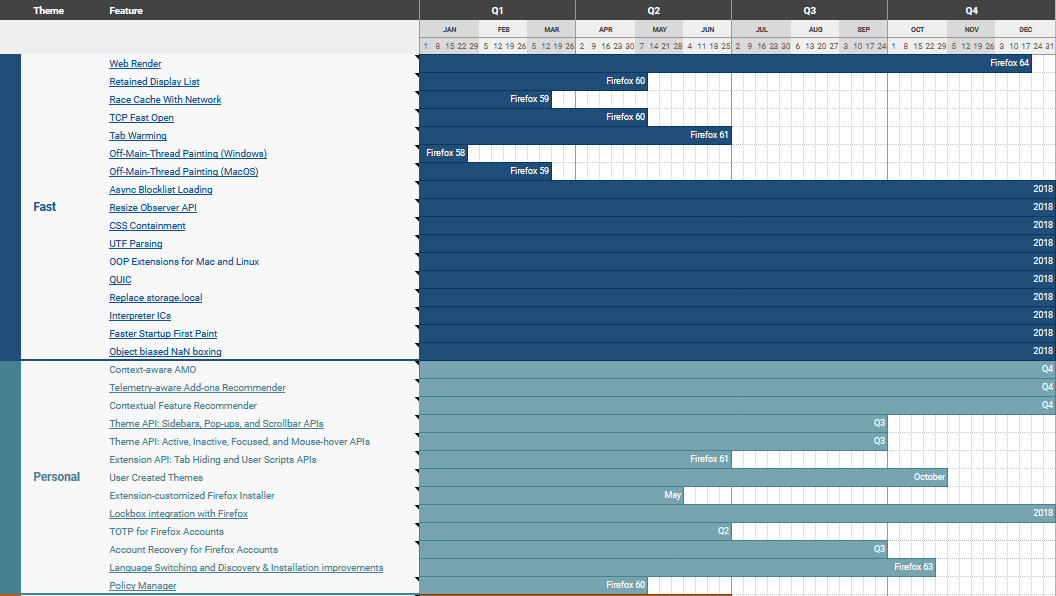
Task: Follow the Object biased NaN boxing link
Action: pos(165,352)
